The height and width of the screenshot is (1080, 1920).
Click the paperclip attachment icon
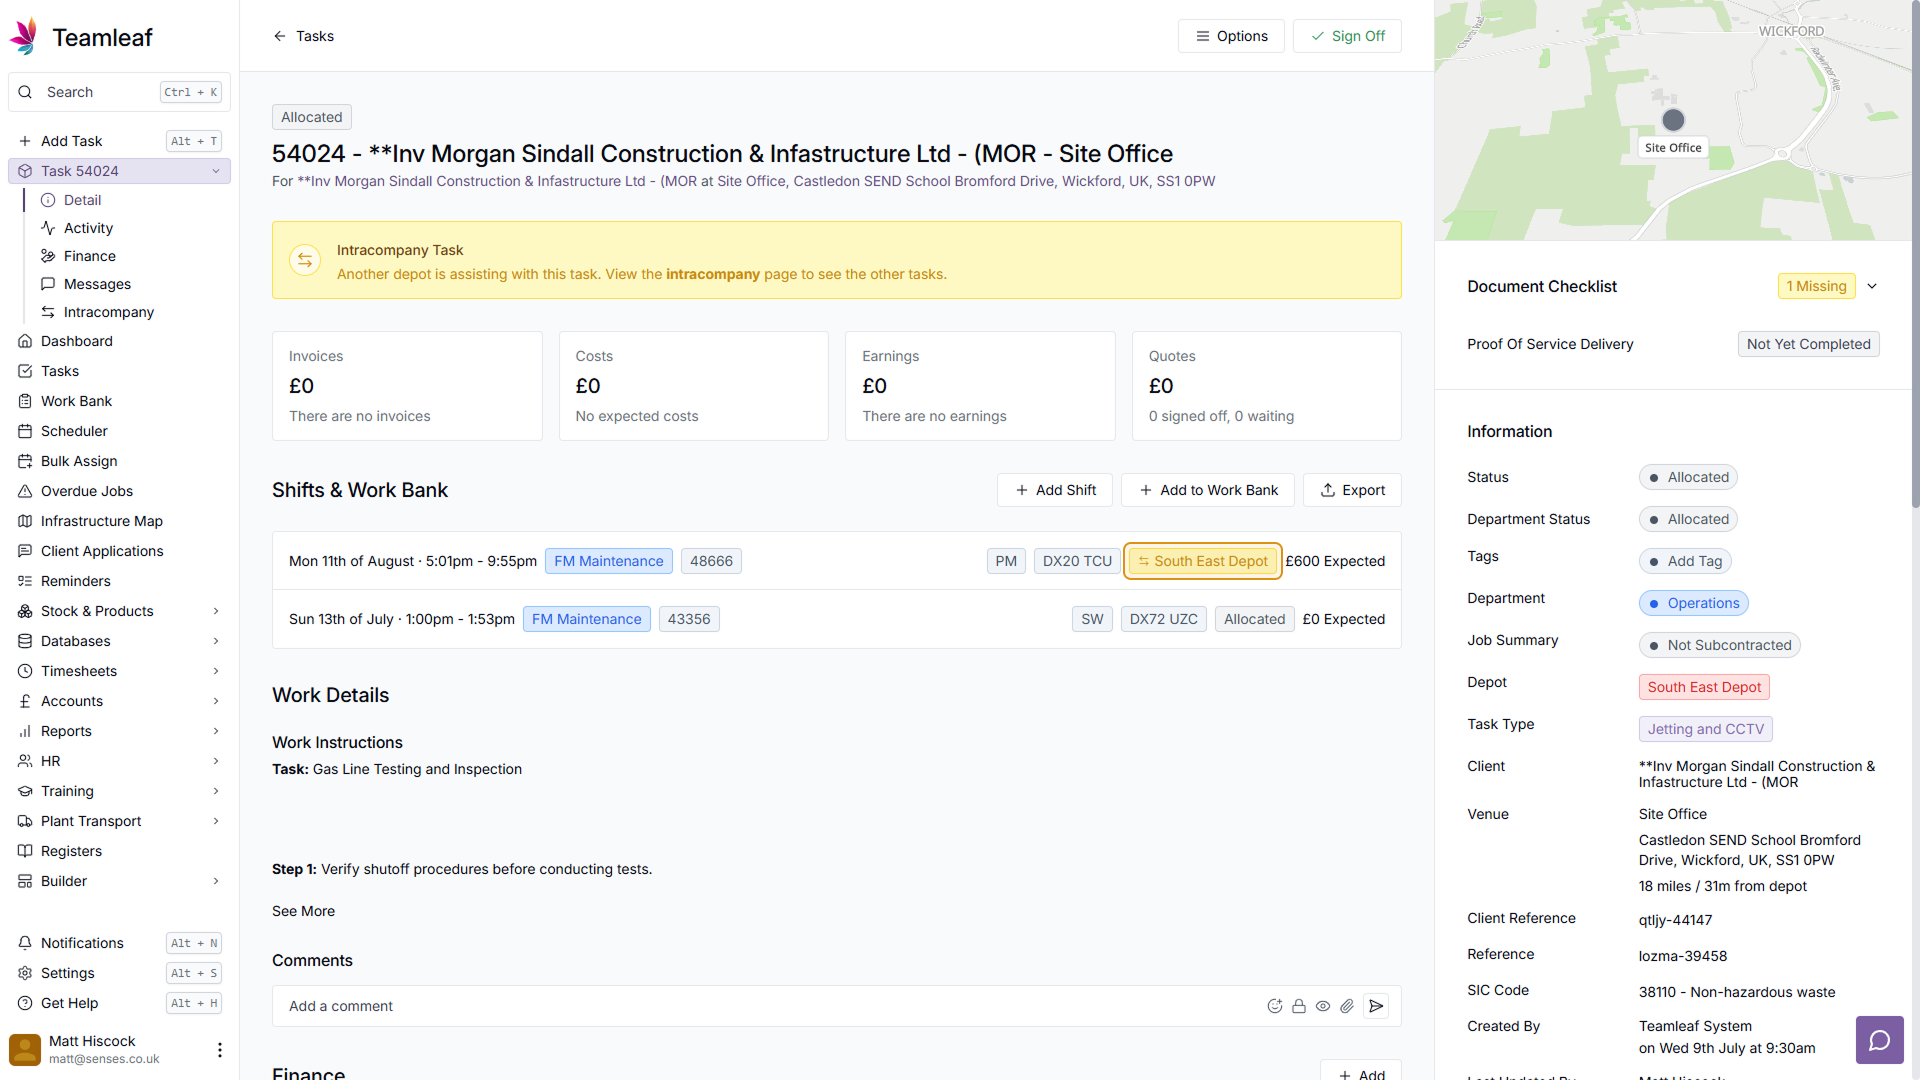tap(1347, 1006)
